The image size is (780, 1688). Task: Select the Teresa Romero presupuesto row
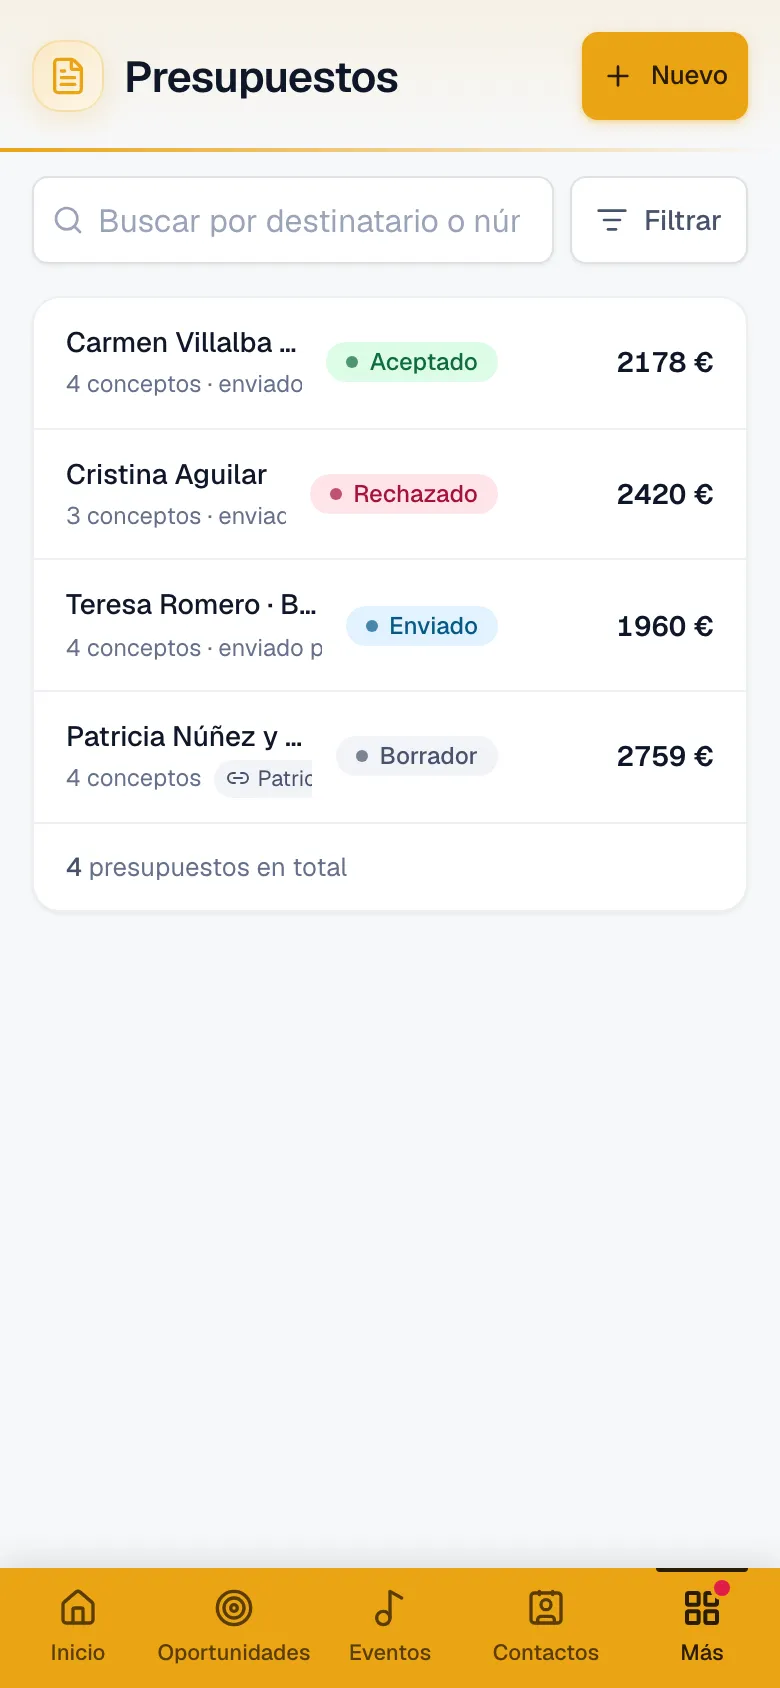390,626
